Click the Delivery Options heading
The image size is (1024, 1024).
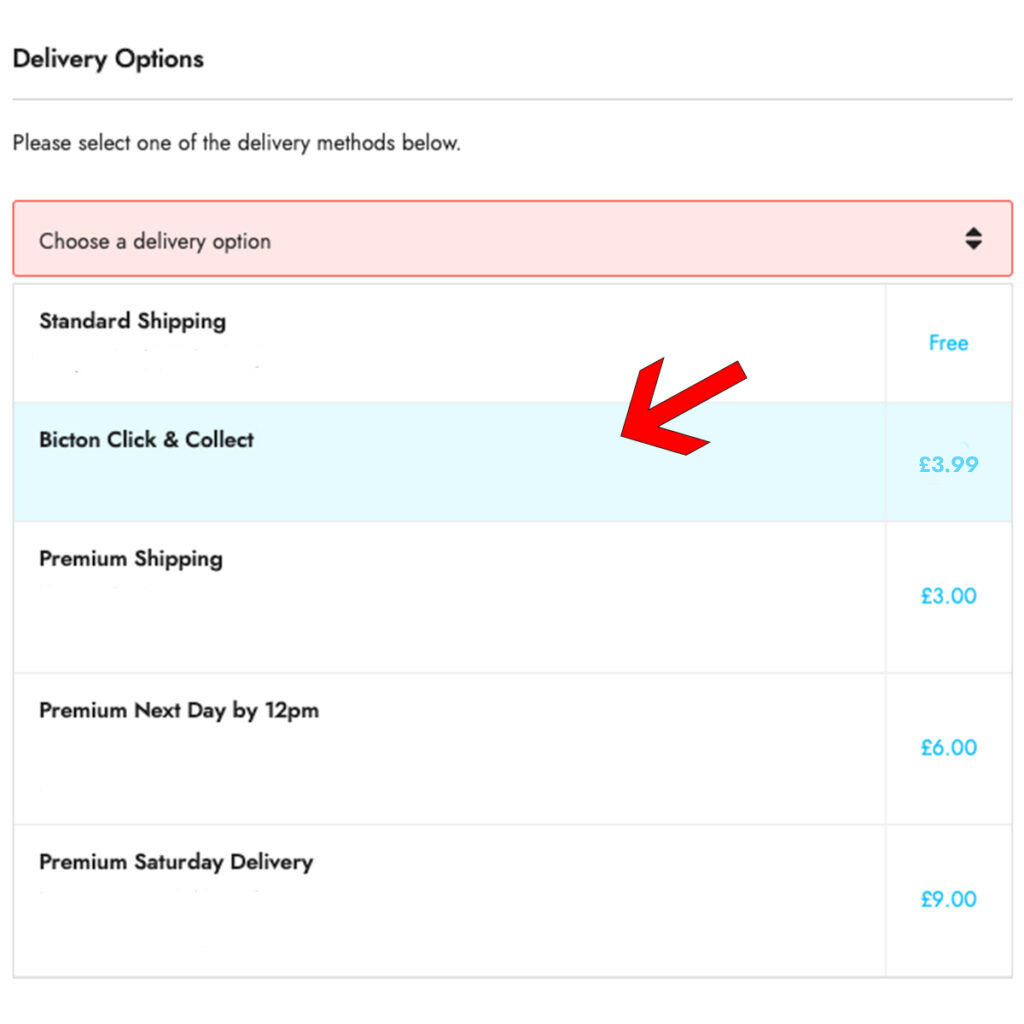click(108, 59)
